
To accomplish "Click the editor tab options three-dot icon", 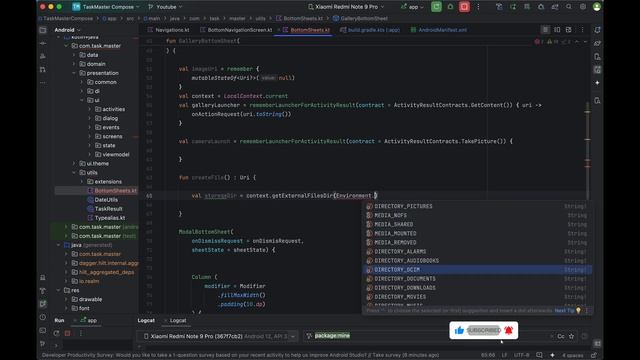I will pyautogui.click(x=582, y=30).
